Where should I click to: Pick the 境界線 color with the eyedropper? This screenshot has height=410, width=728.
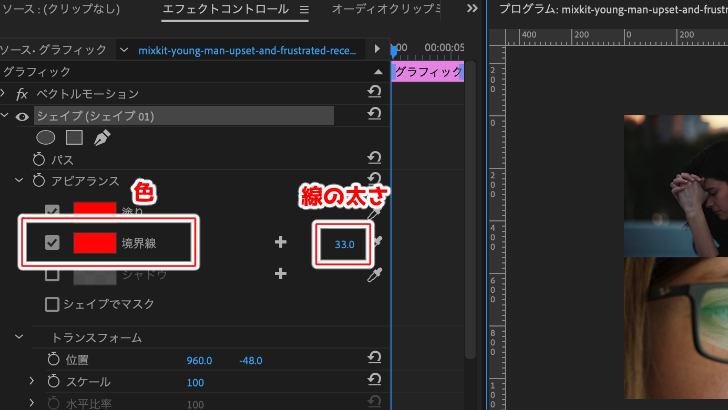[x=377, y=242]
